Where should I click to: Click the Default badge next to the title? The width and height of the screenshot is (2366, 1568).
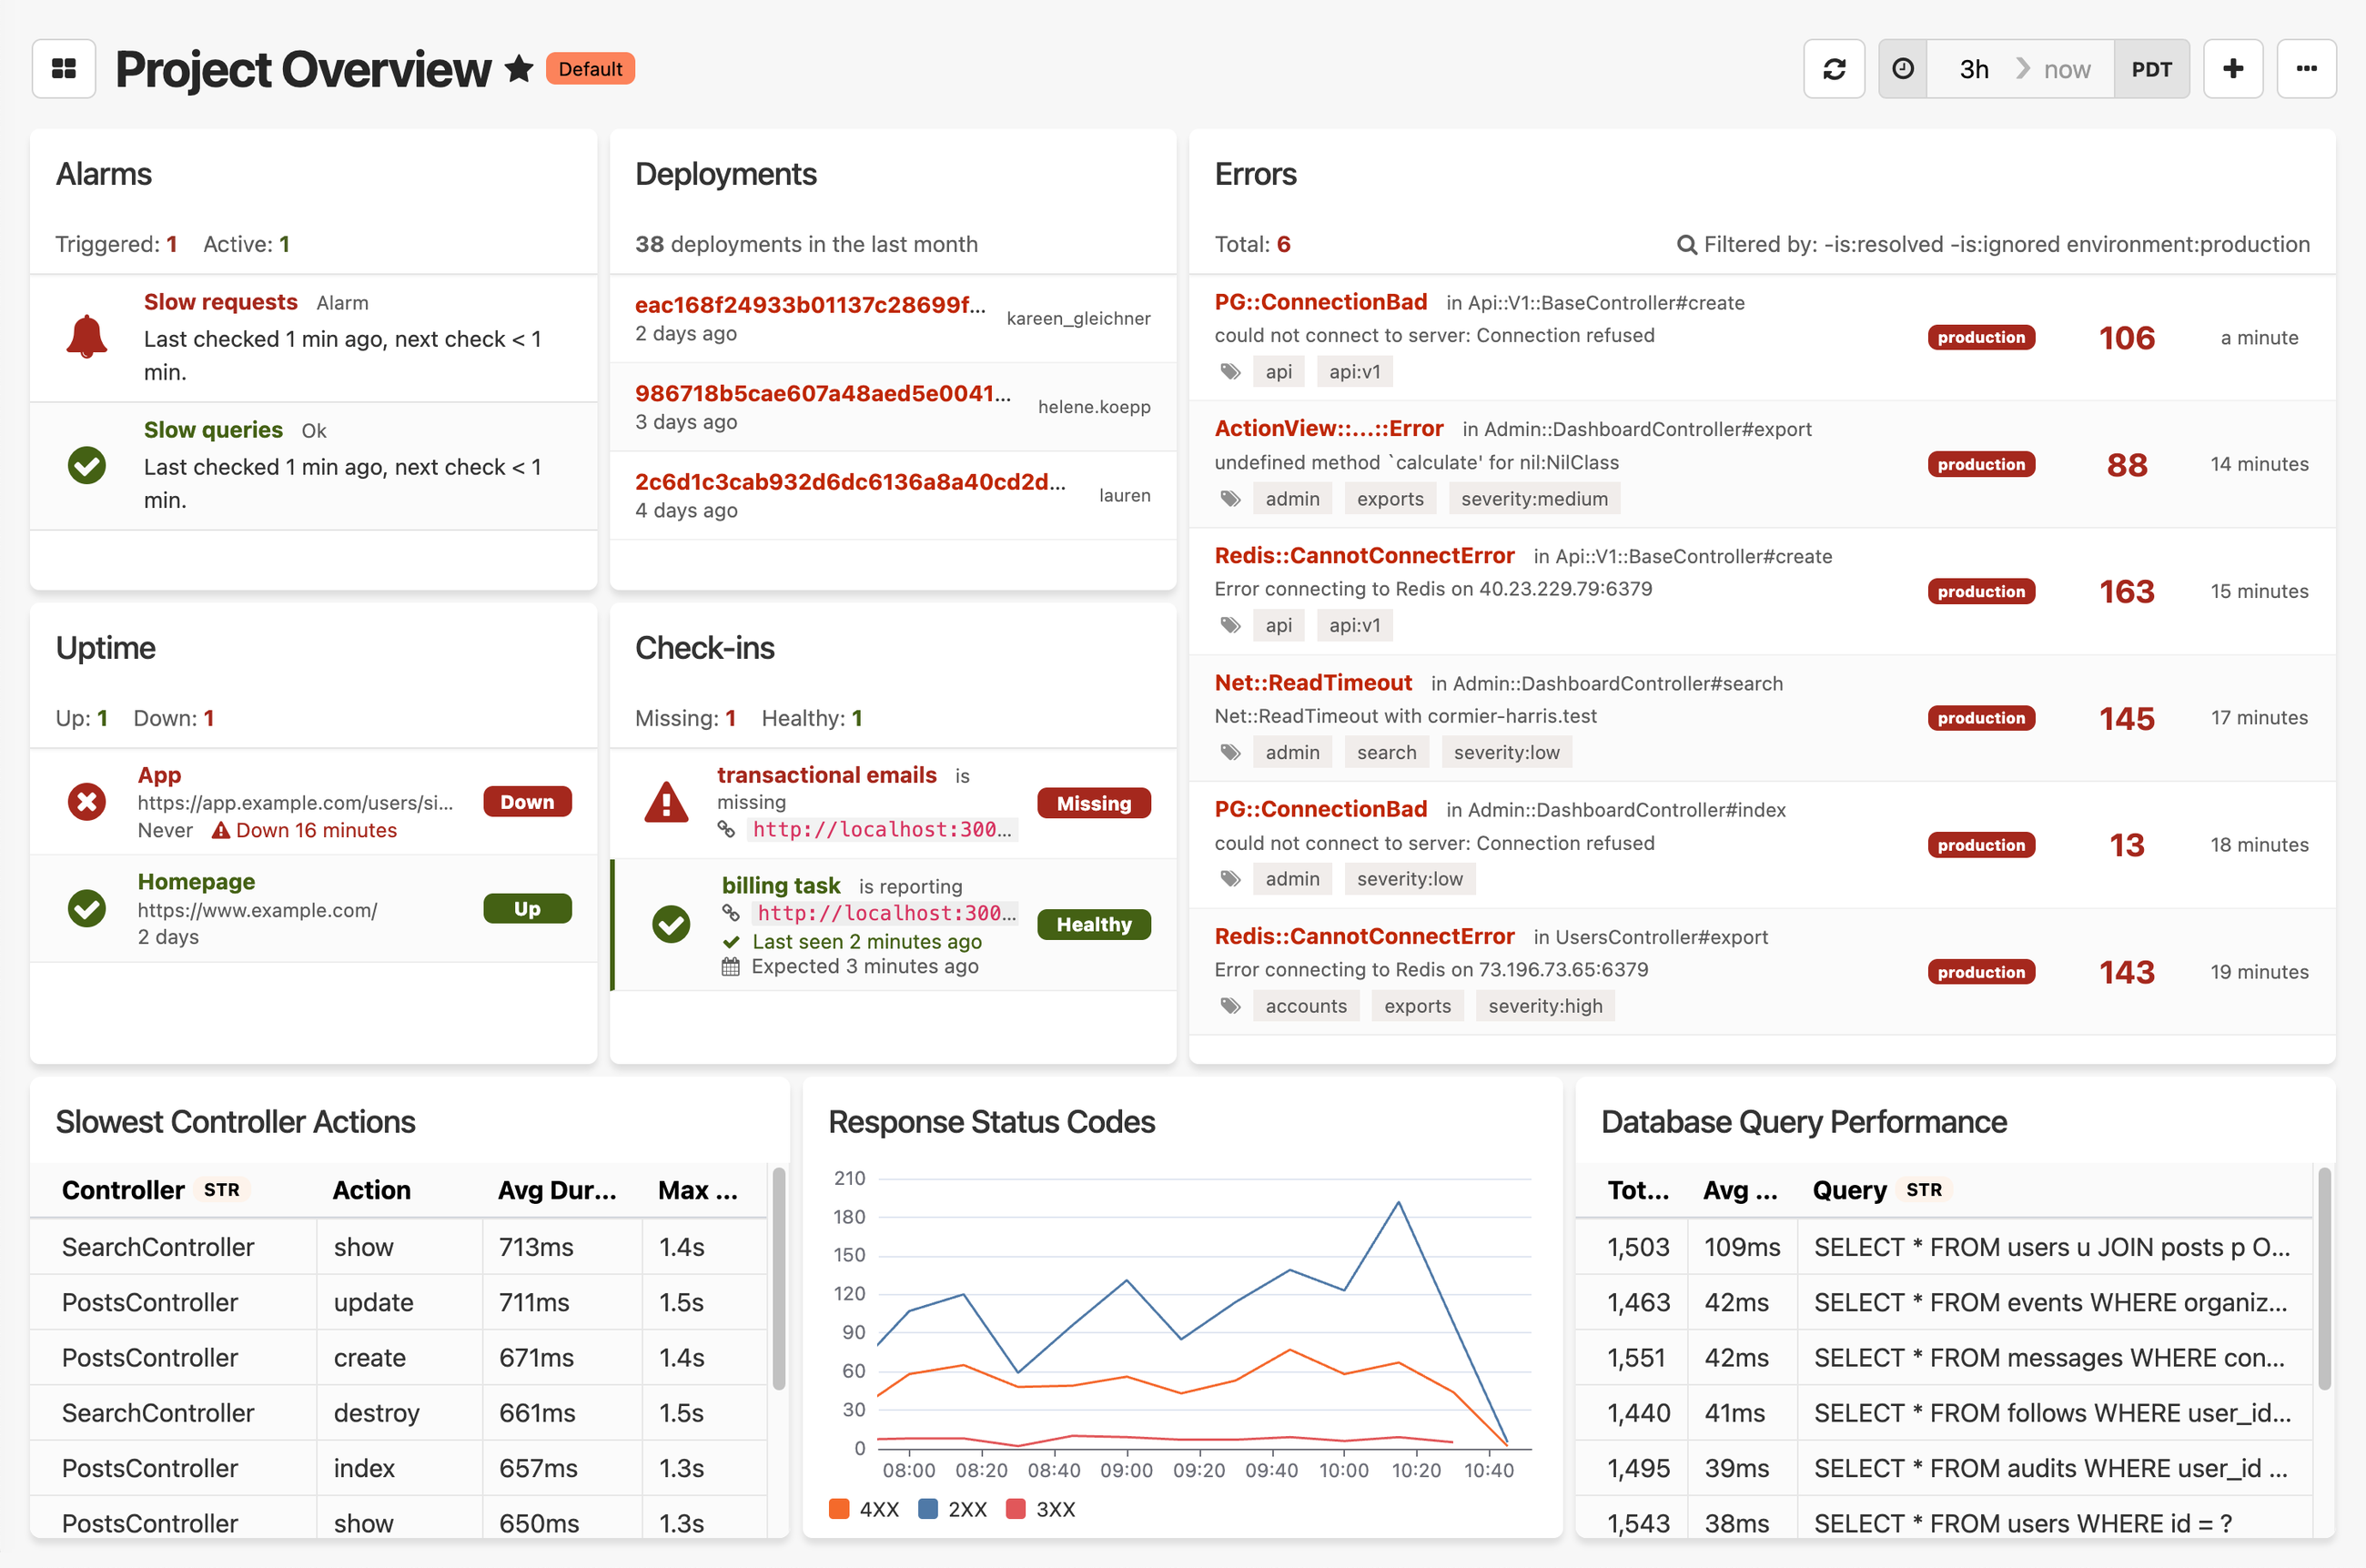click(590, 68)
